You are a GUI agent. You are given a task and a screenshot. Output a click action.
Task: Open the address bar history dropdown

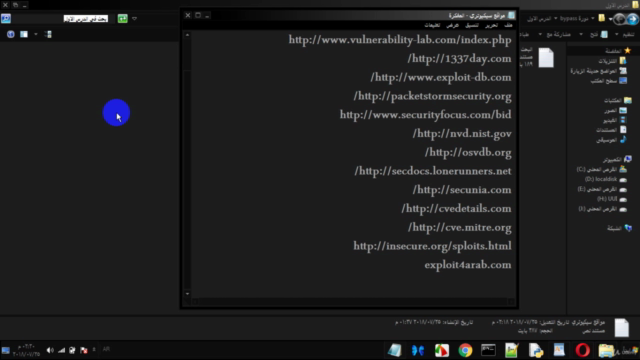click(x=135, y=19)
